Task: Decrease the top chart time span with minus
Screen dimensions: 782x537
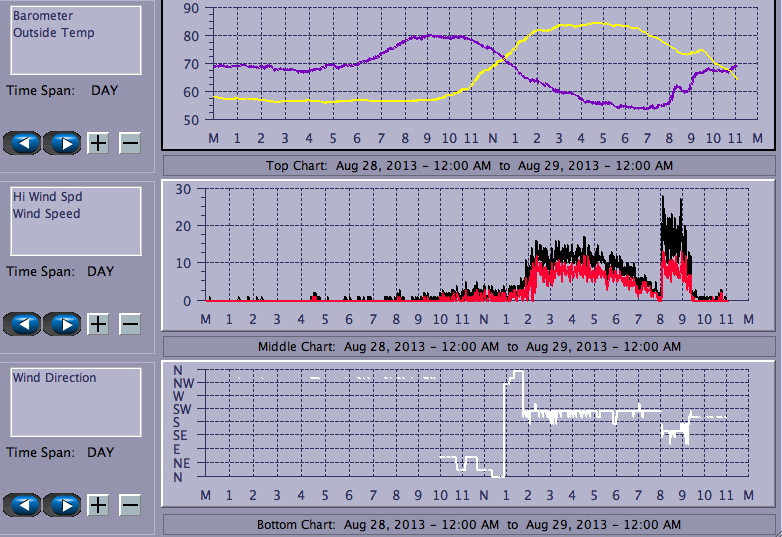Action: tap(130, 142)
